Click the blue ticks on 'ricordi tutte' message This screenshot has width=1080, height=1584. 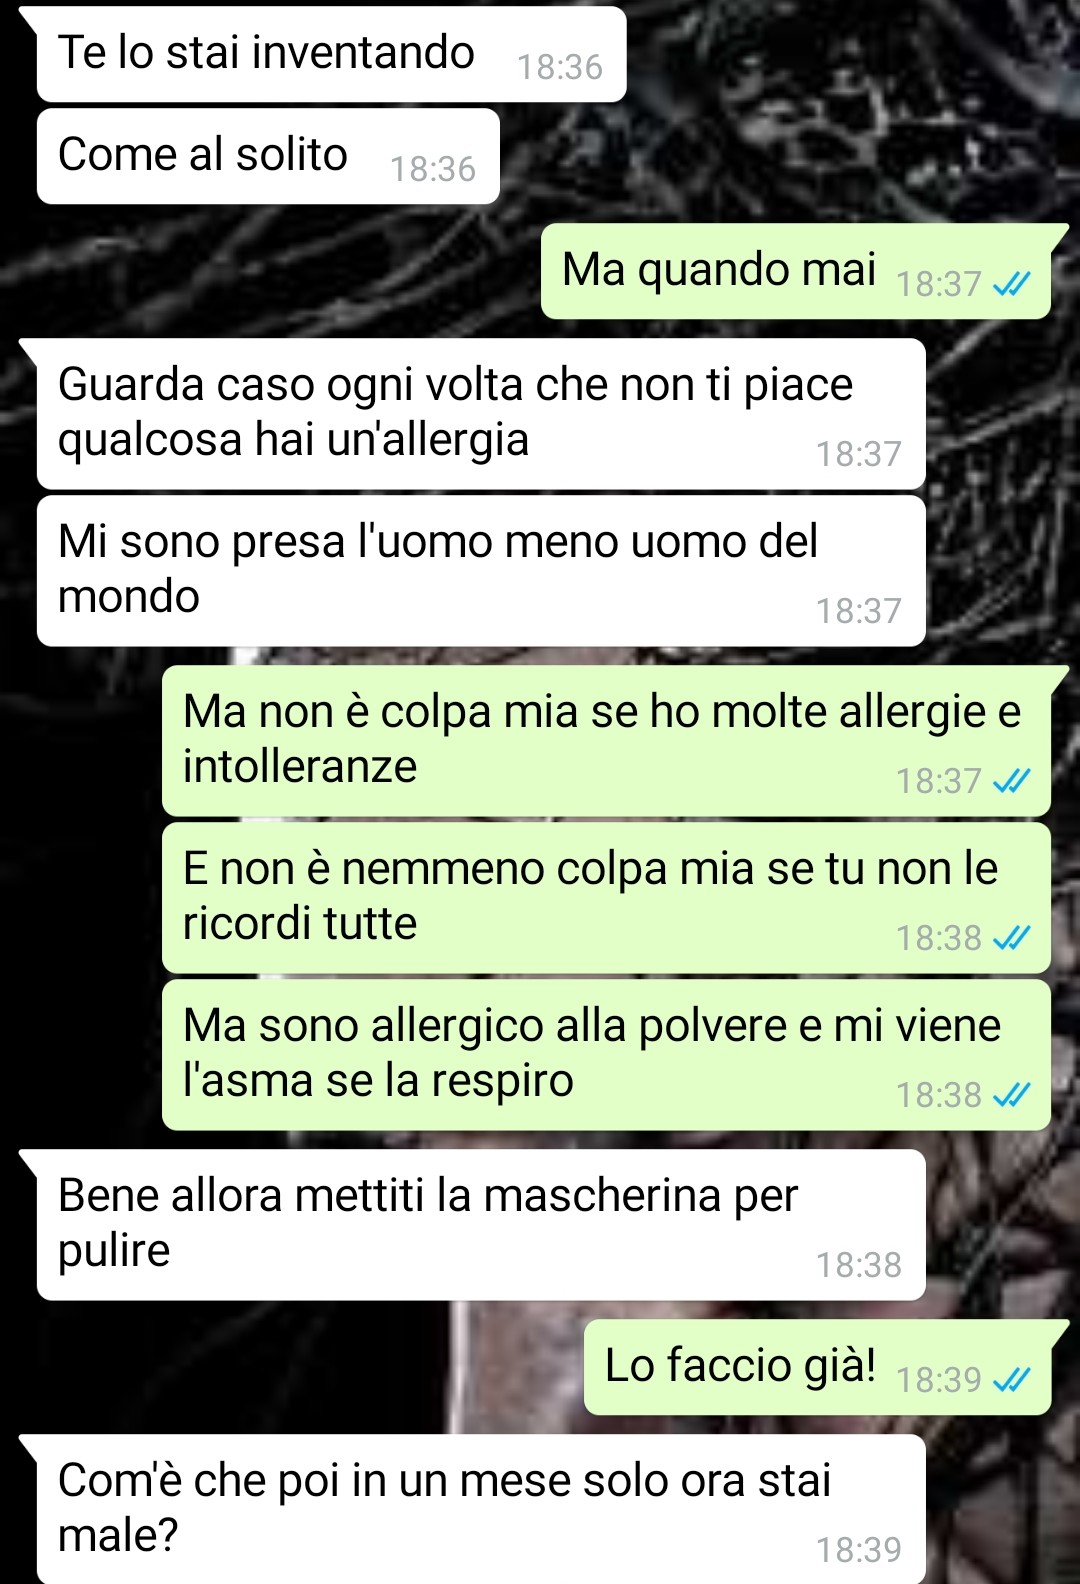click(1012, 938)
